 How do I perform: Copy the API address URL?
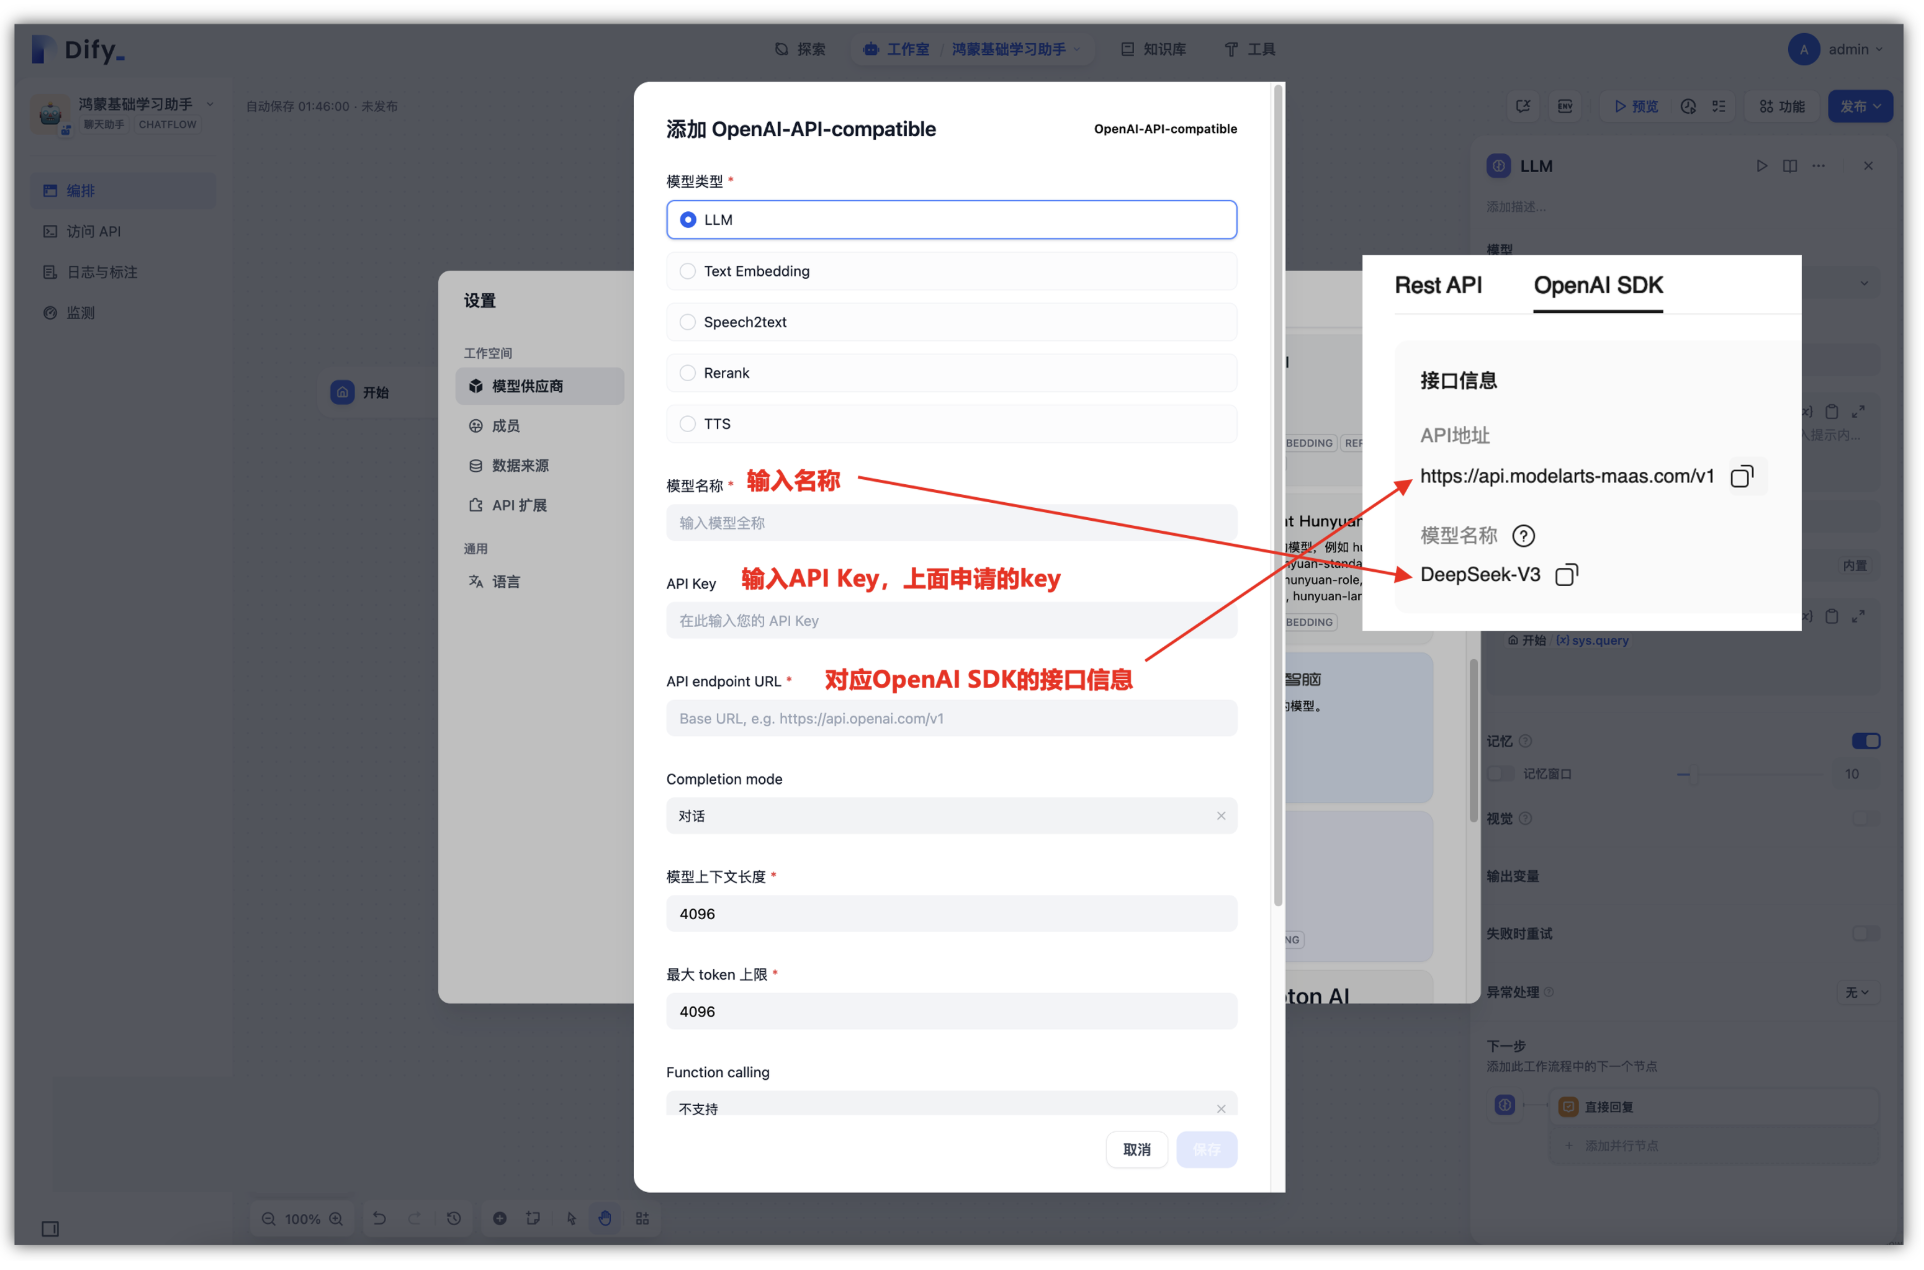1741,477
